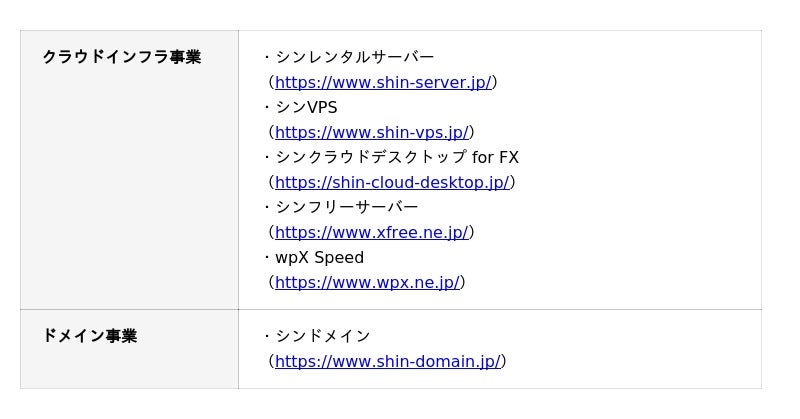Visit the shin-cloud-desktop.jp link
This screenshot has width=800, height=419.
pyautogui.click(x=392, y=182)
